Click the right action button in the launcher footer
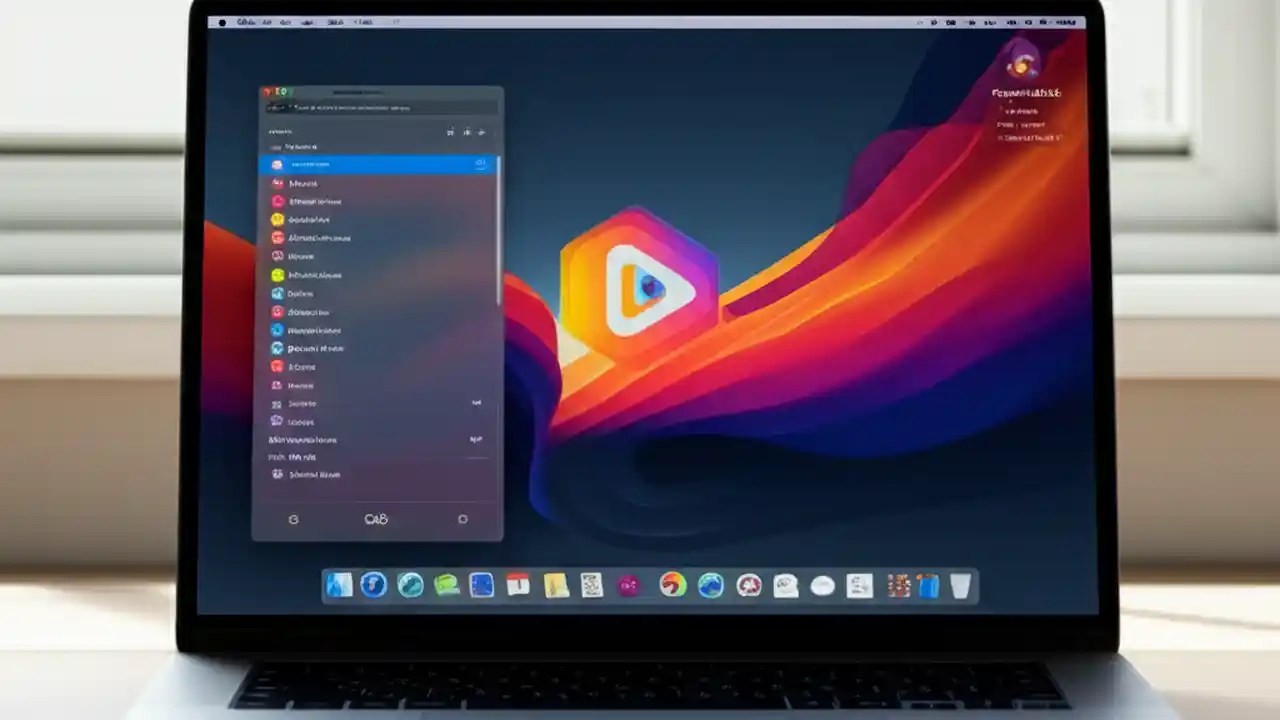Viewport: 1280px width, 720px height. coord(462,519)
